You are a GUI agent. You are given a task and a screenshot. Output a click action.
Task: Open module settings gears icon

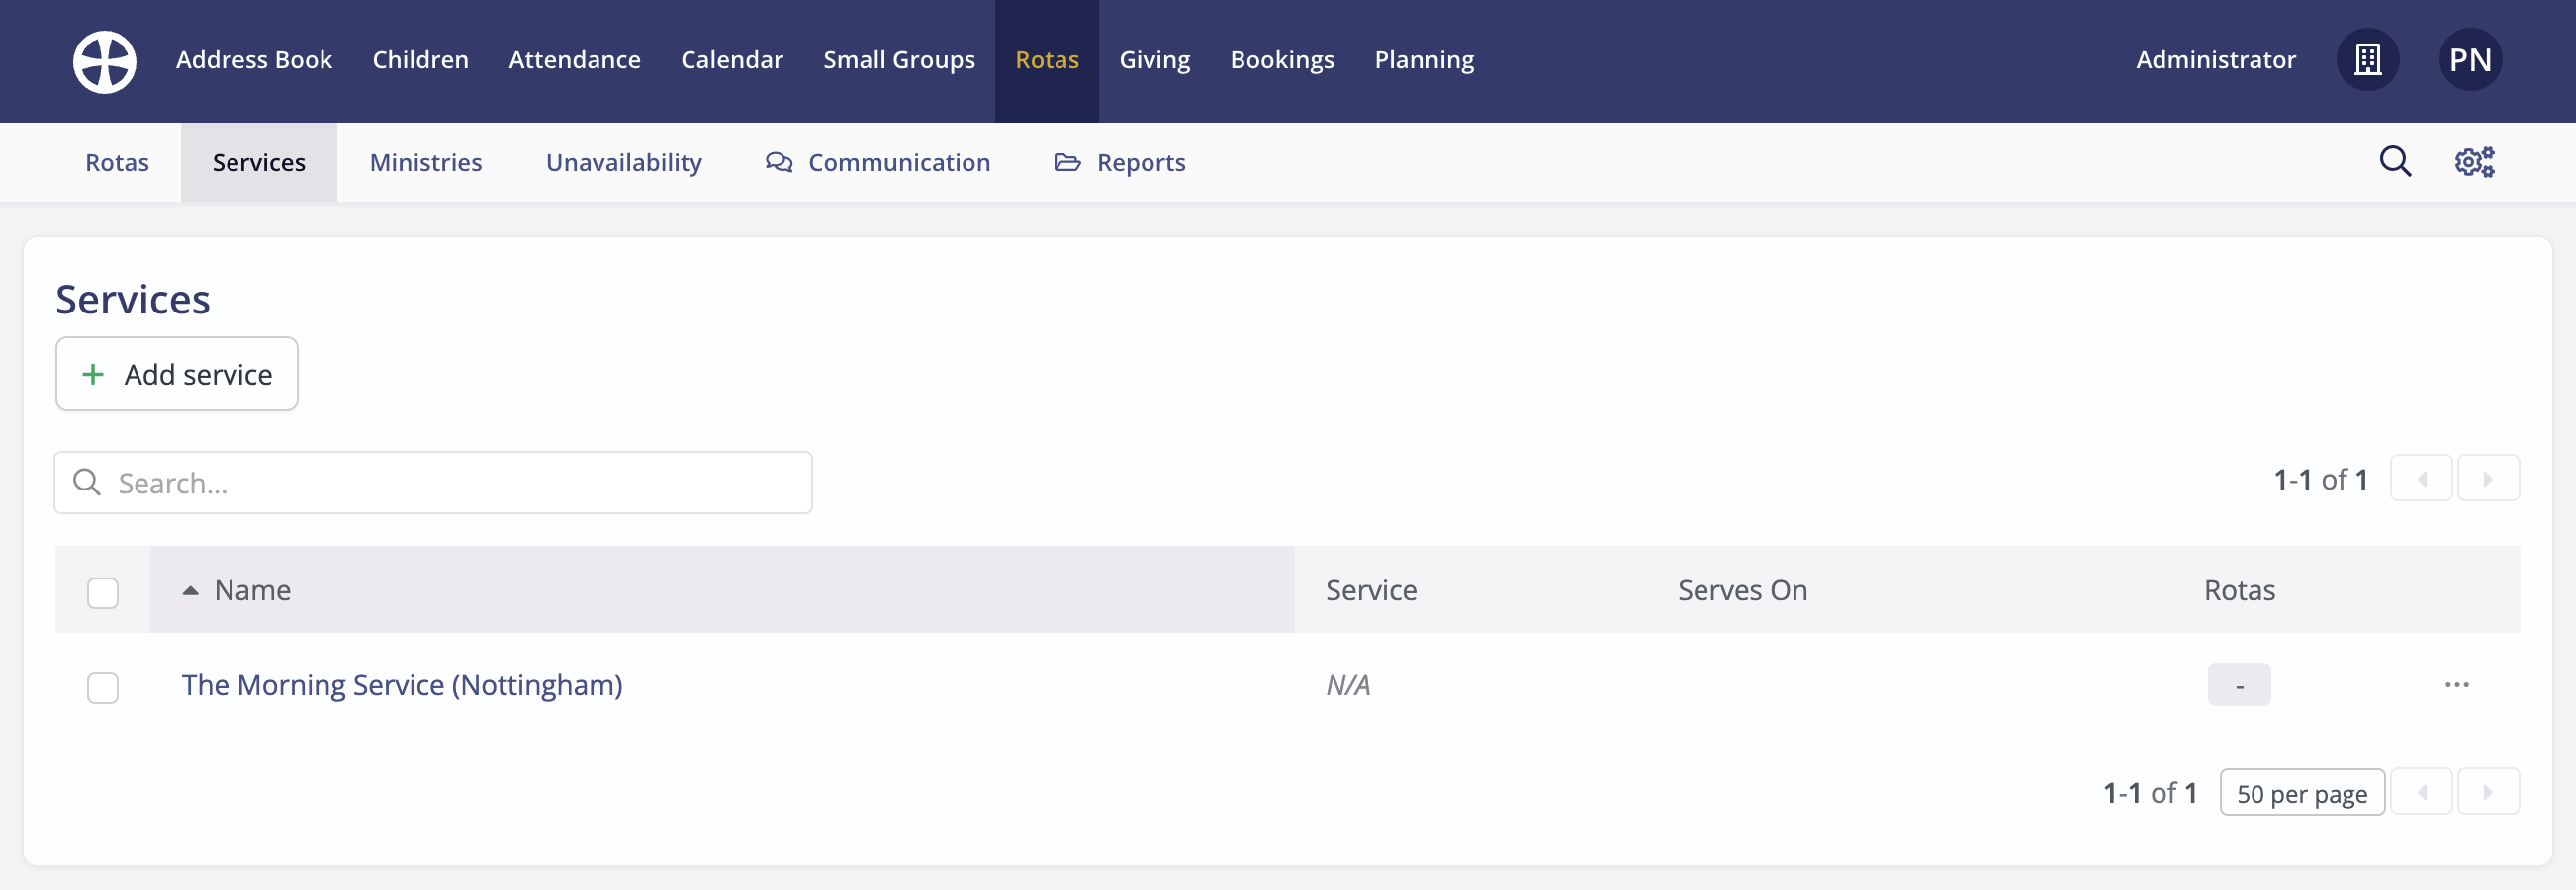click(x=2473, y=162)
